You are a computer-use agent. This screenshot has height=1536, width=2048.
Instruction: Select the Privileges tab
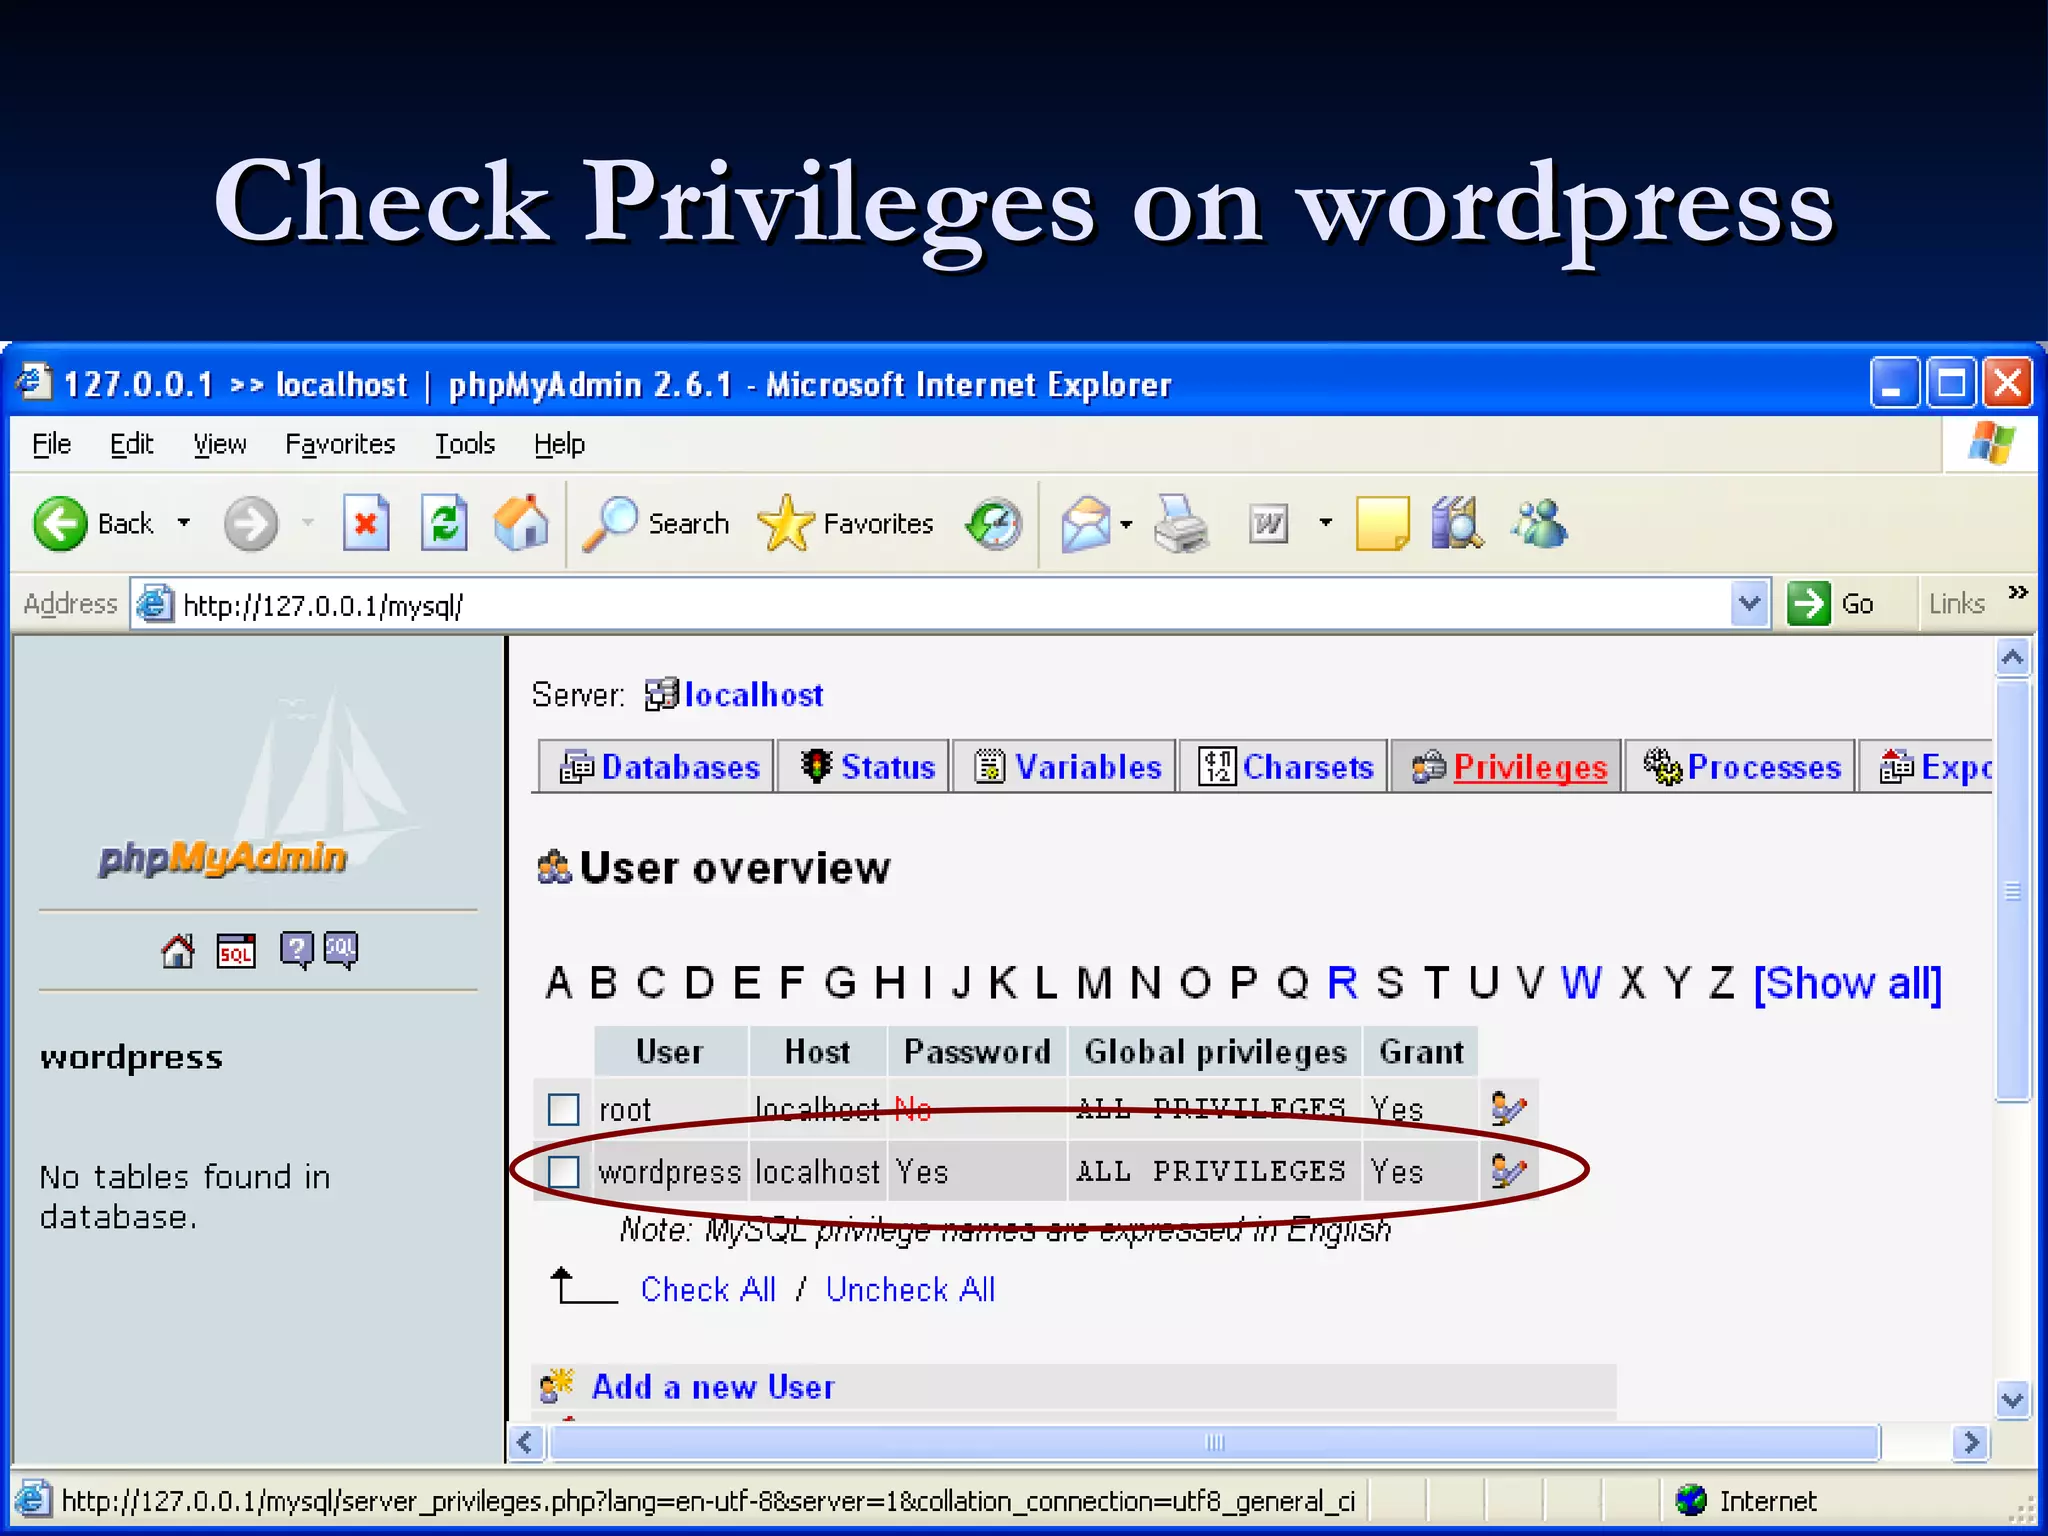(1506, 767)
